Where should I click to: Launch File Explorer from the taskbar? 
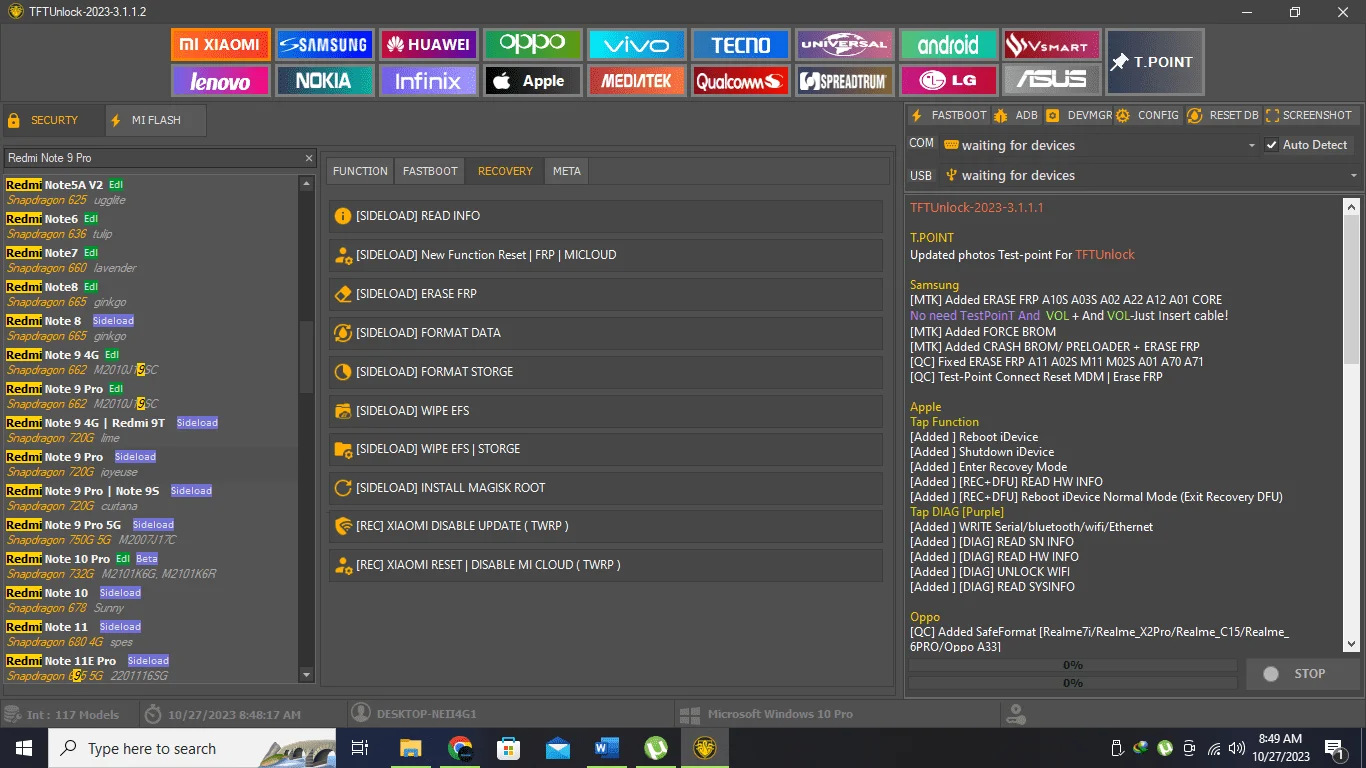(411, 748)
